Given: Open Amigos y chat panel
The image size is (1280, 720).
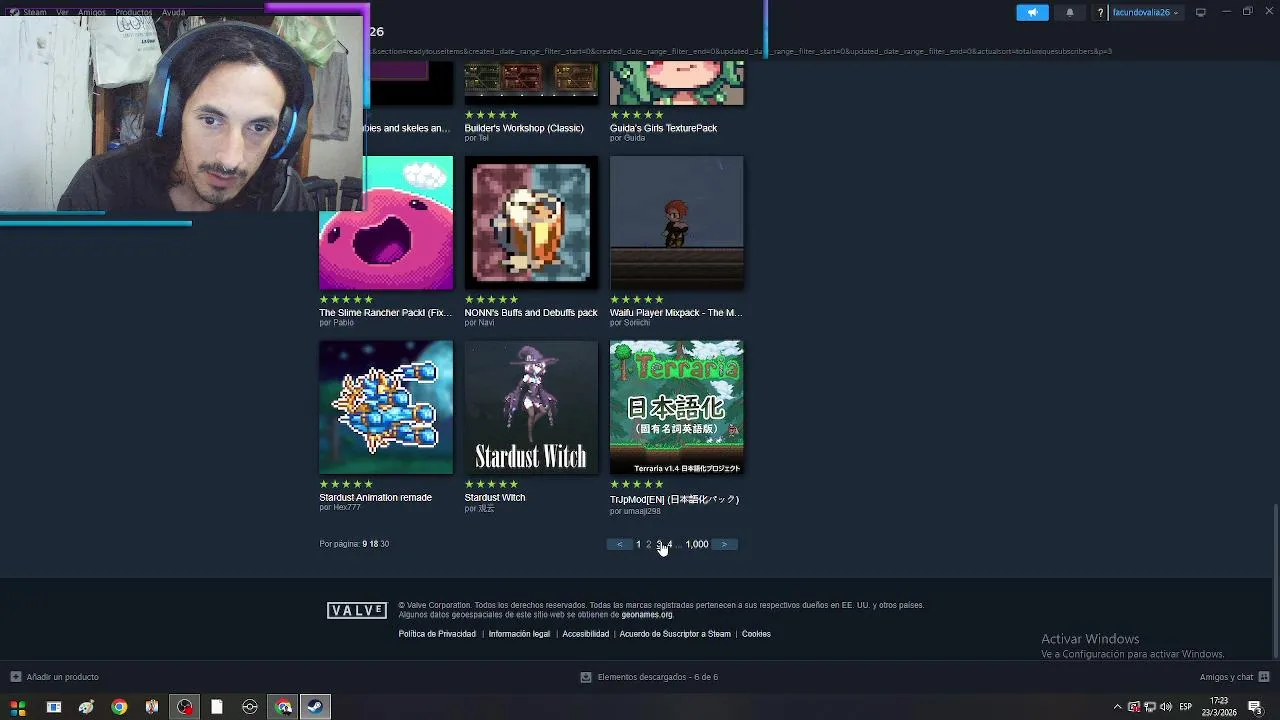Looking at the screenshot, I should [1234, 677].
